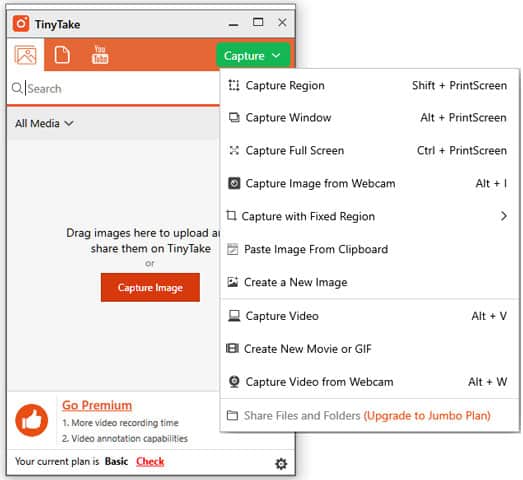The height and width of the screenshot is (480, 523).
Task: Click the webcam video icon
Action: pyautogui.click(x=234, y=382)
